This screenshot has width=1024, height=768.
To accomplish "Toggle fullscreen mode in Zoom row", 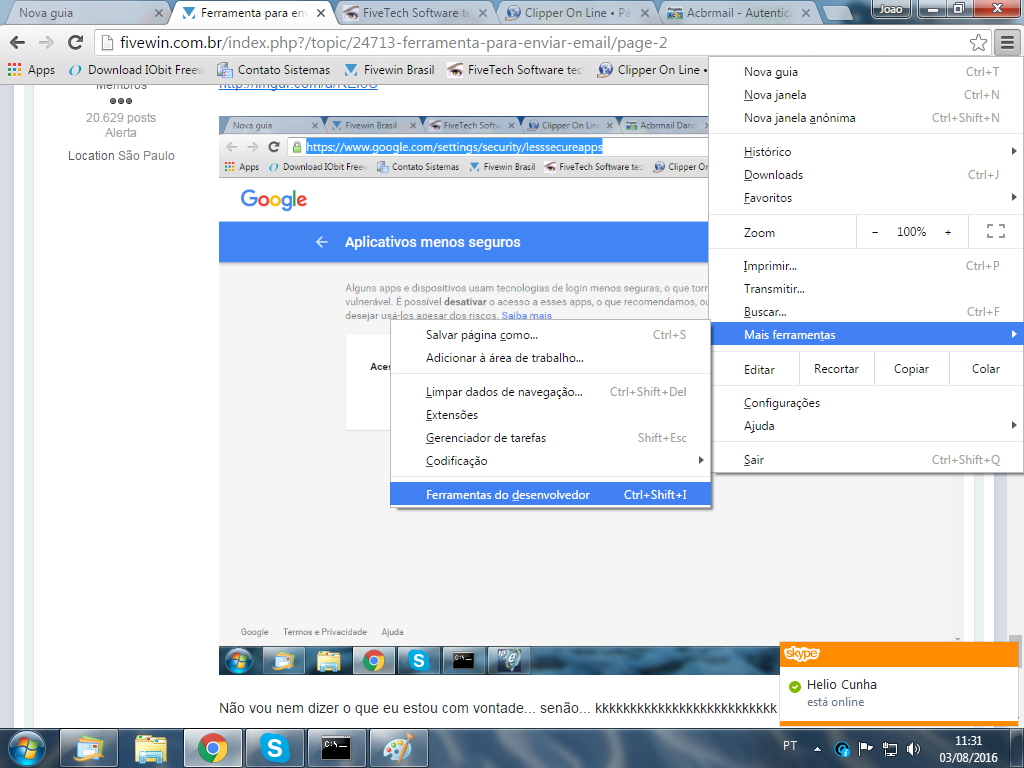I will [995, 232].
